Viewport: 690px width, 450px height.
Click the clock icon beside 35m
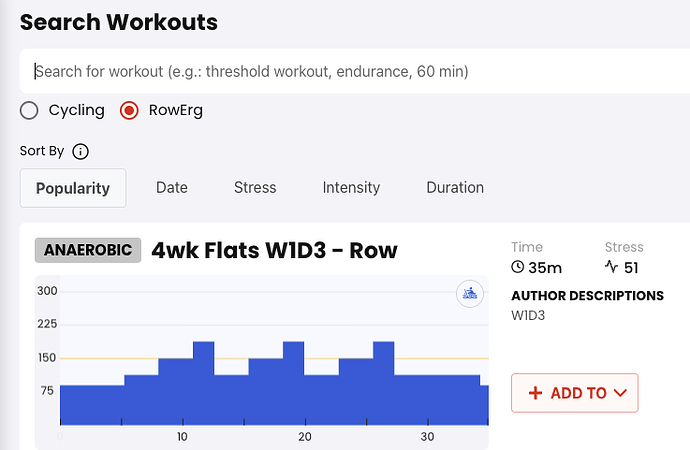click(517, 267)
